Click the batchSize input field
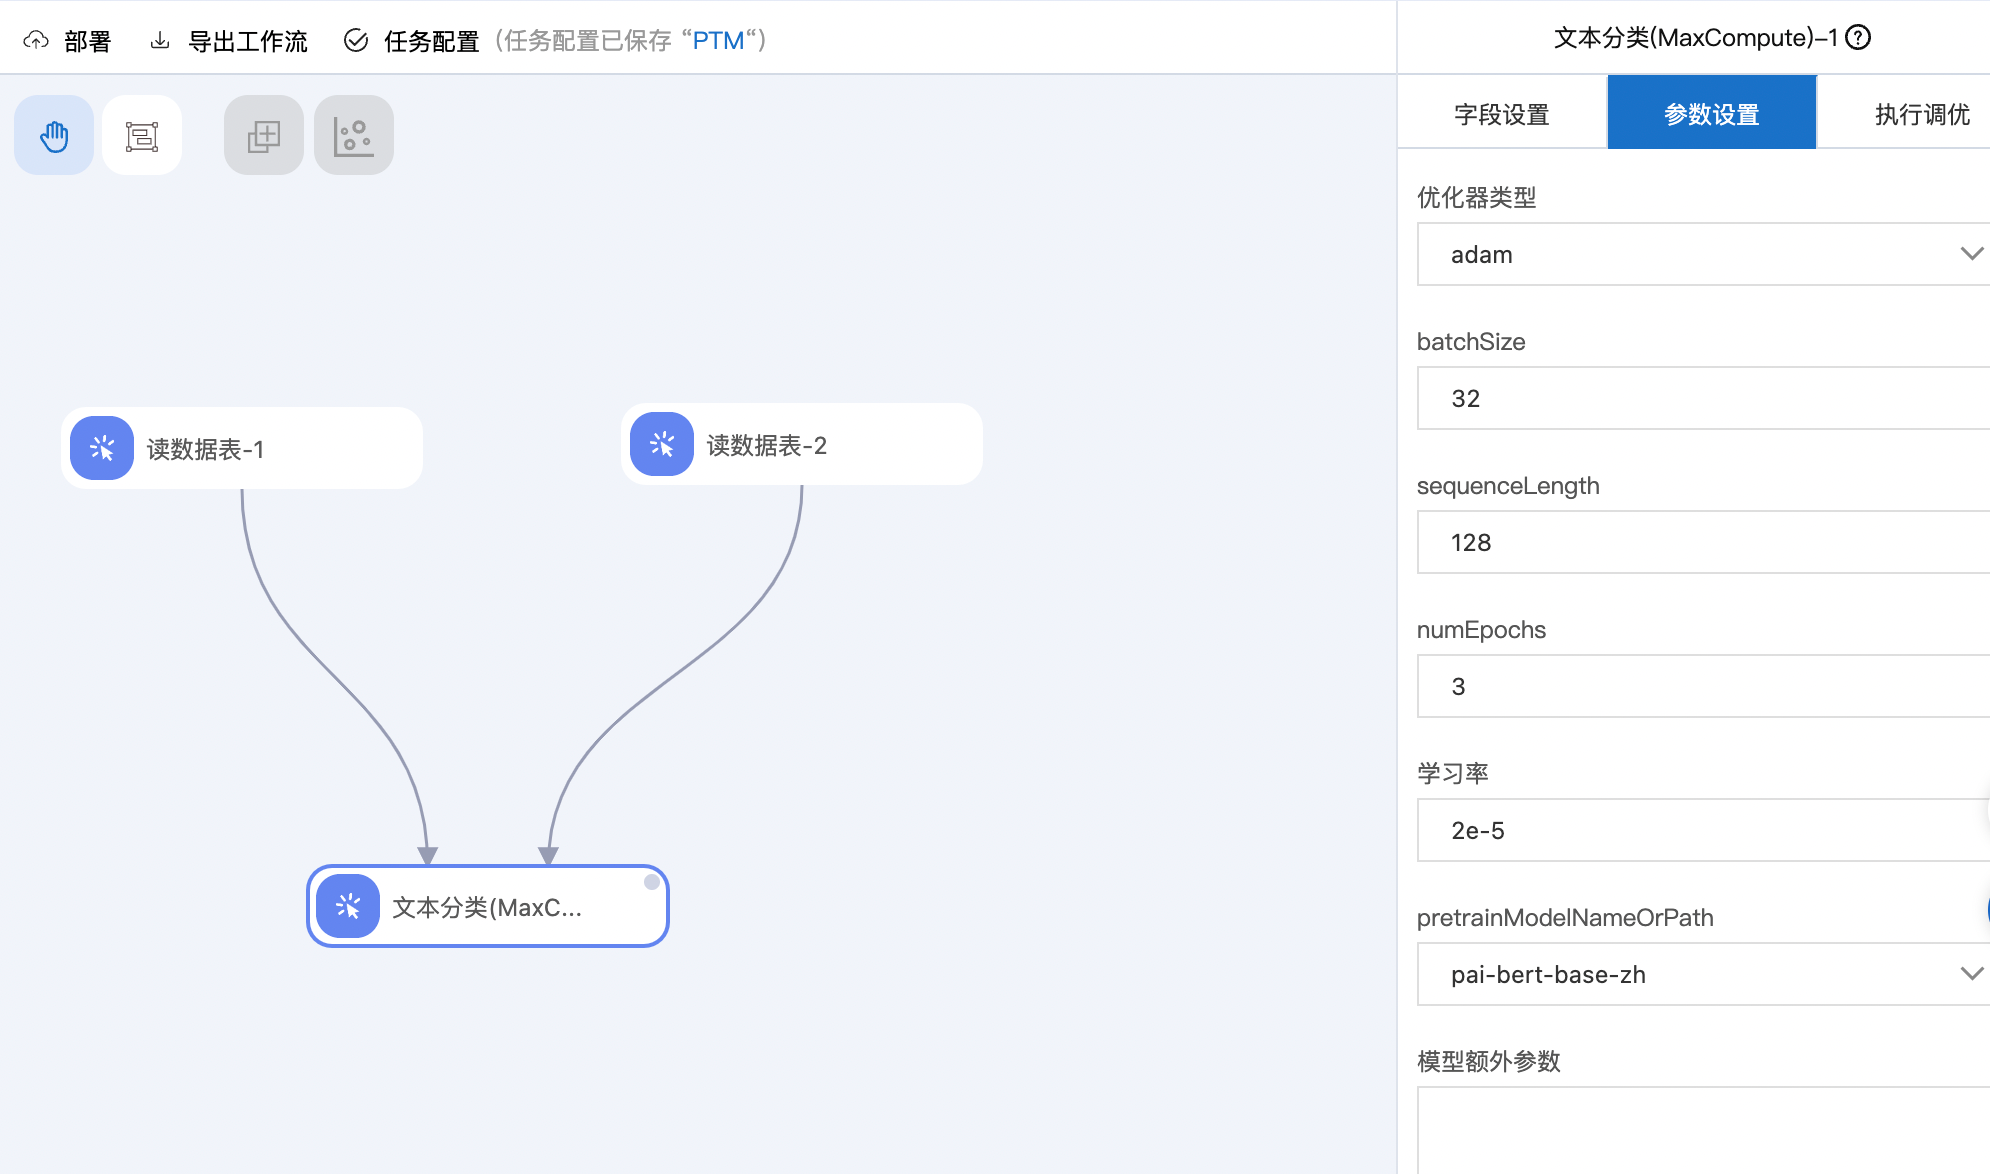 point(1703,398)
